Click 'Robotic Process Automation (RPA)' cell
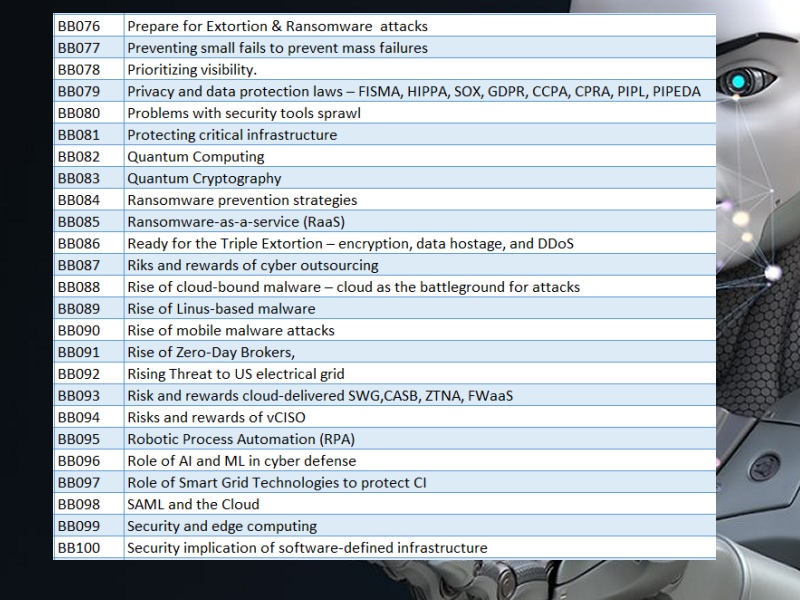The image size is (800, 600). click(241, 439)
